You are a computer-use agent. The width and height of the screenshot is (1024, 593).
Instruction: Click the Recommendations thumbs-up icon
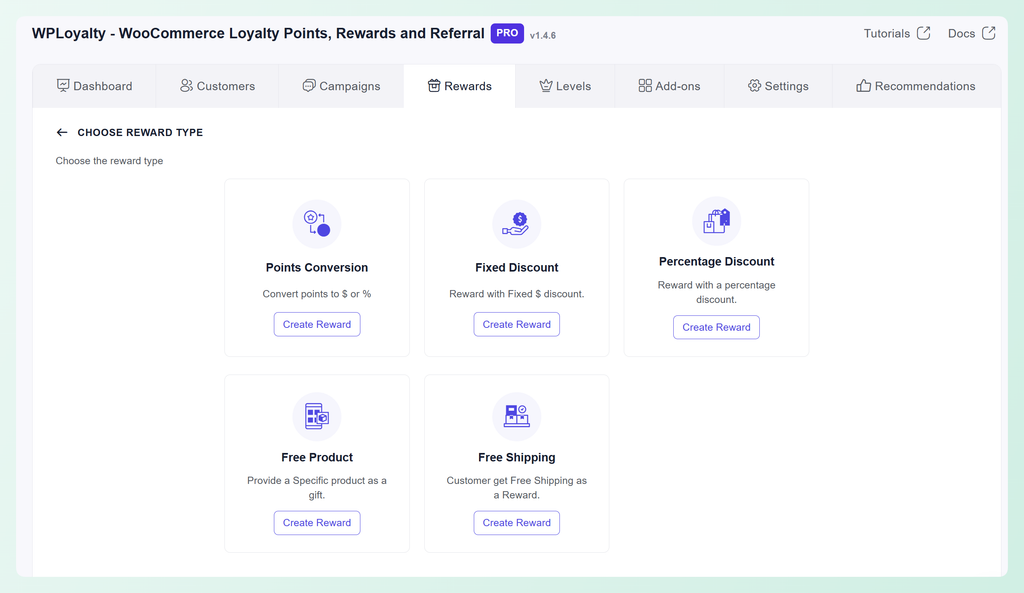[x=863, y=86]
